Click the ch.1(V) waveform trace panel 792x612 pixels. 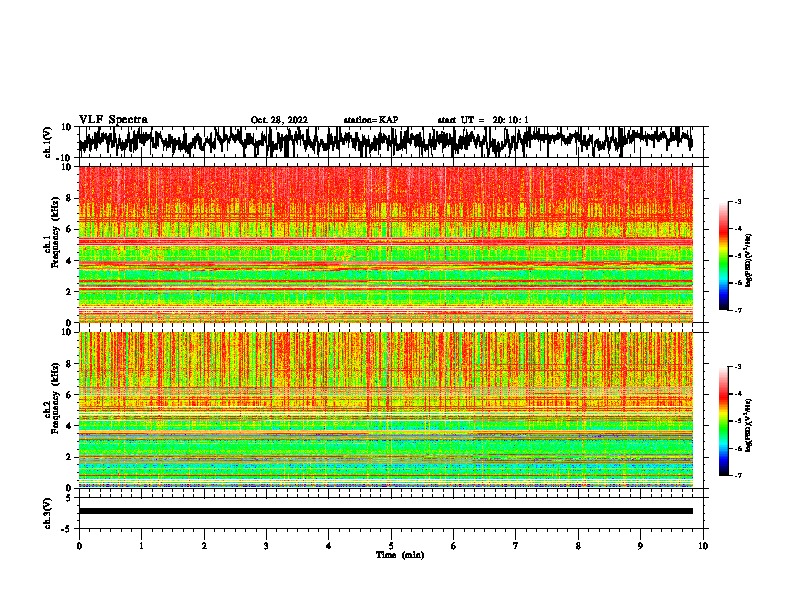[x=393, y=142]
